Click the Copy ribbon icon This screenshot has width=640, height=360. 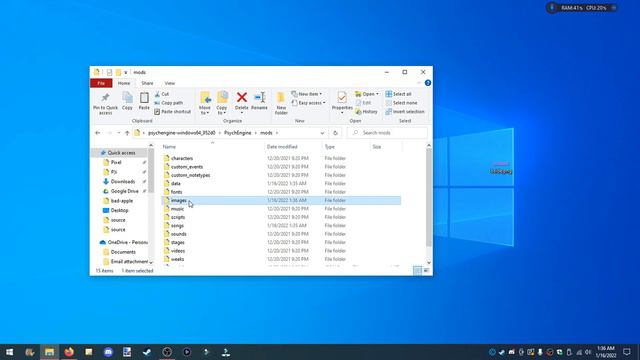tap(127, 101)
